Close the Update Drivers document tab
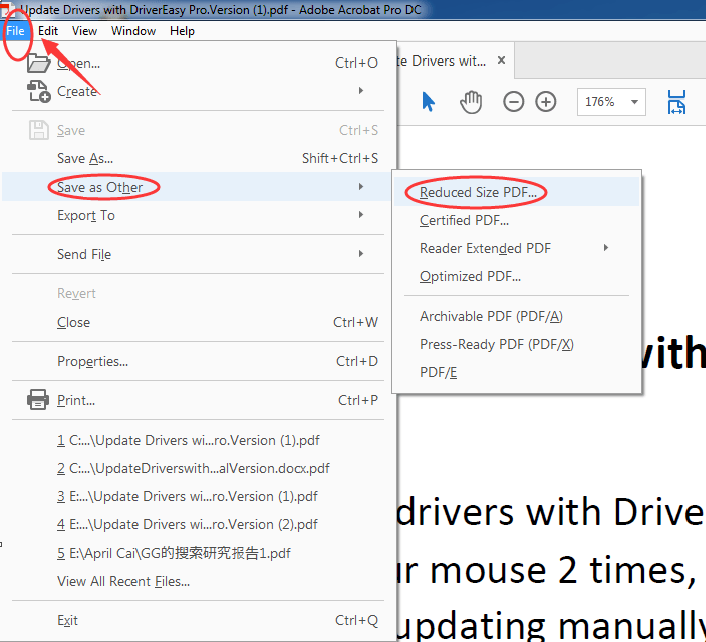Screen dimensions: 706x642 point(502,60)
